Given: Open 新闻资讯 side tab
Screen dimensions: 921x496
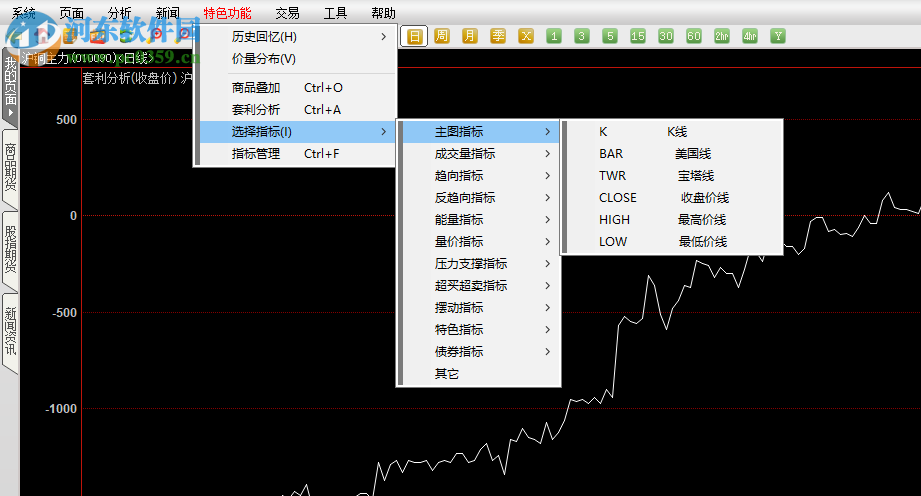Looking at the screenshot, I should pos(10,332).
